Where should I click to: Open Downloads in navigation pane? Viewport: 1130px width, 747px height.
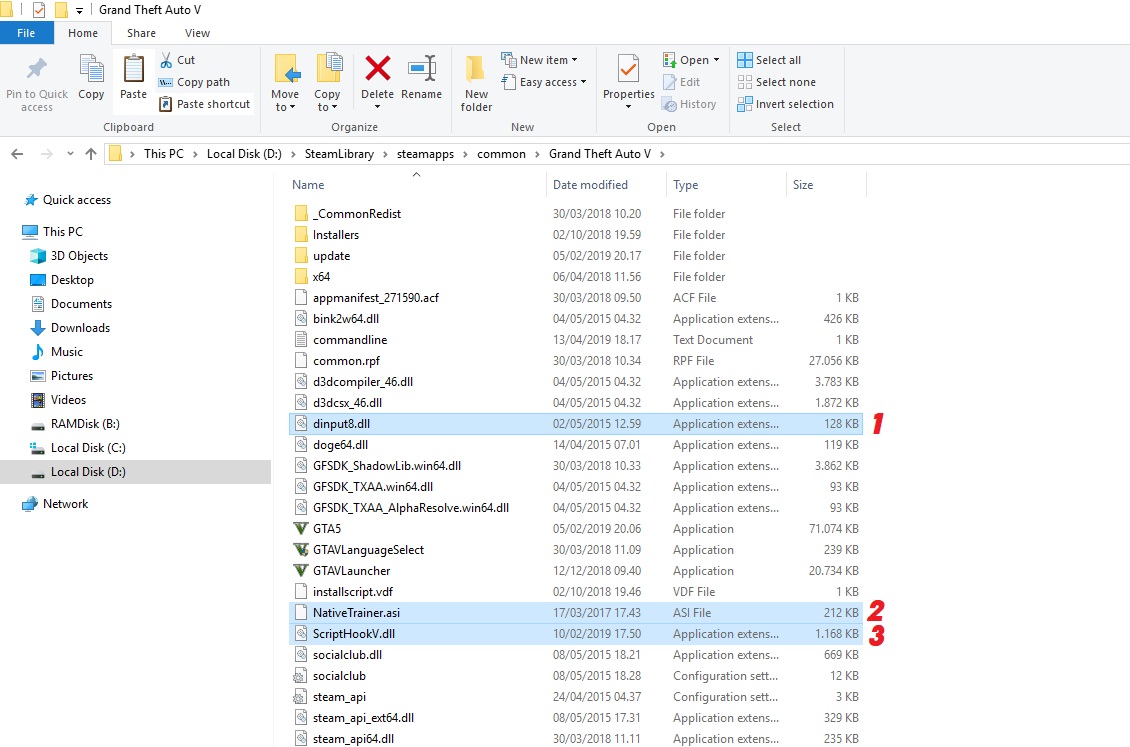[x=71, y=328]
